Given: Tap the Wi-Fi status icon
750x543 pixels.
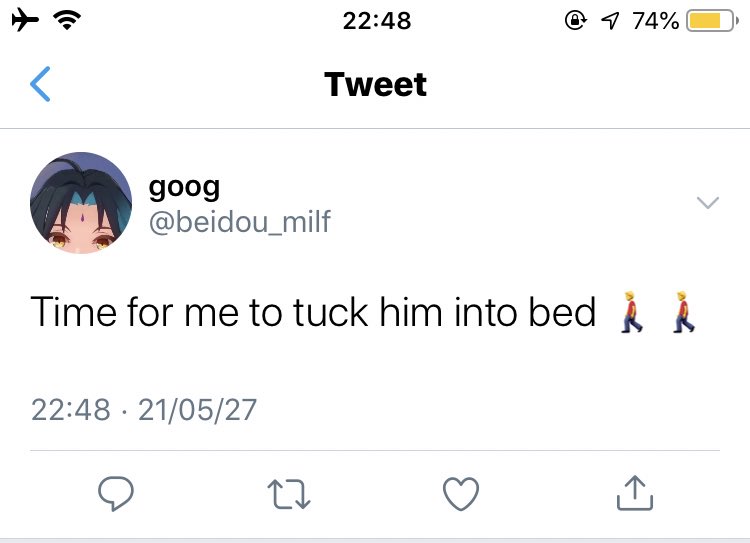Looking at the screenshot, I should pyautogui.click(x=67, y=20).
